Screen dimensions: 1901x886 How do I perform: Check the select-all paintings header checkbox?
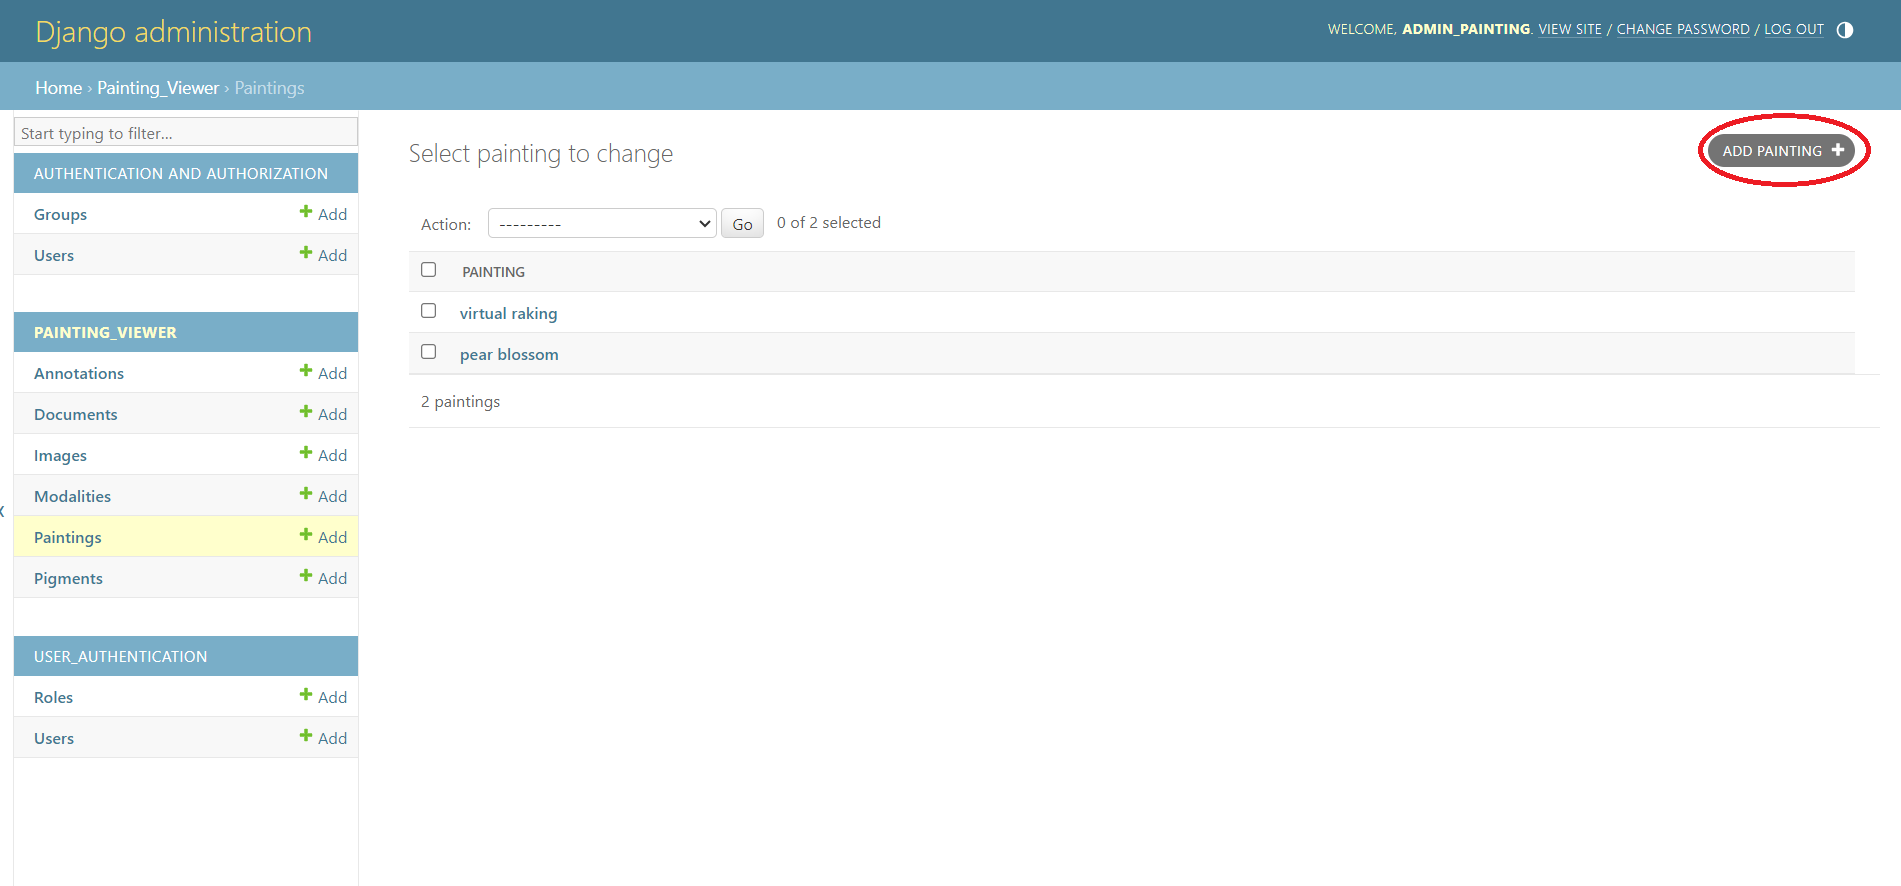429,270
